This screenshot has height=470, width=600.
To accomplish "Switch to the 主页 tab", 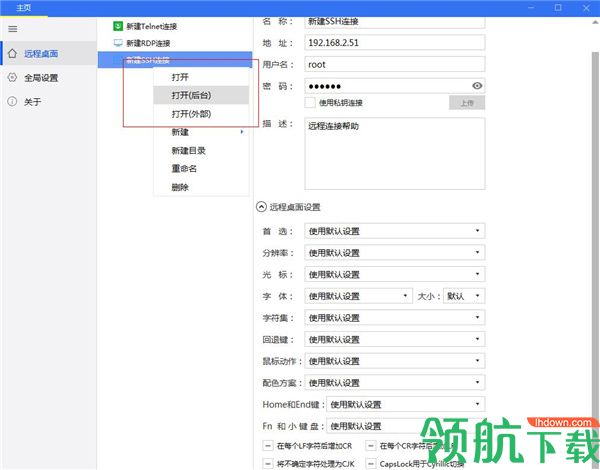I will [x=24, y=8].
